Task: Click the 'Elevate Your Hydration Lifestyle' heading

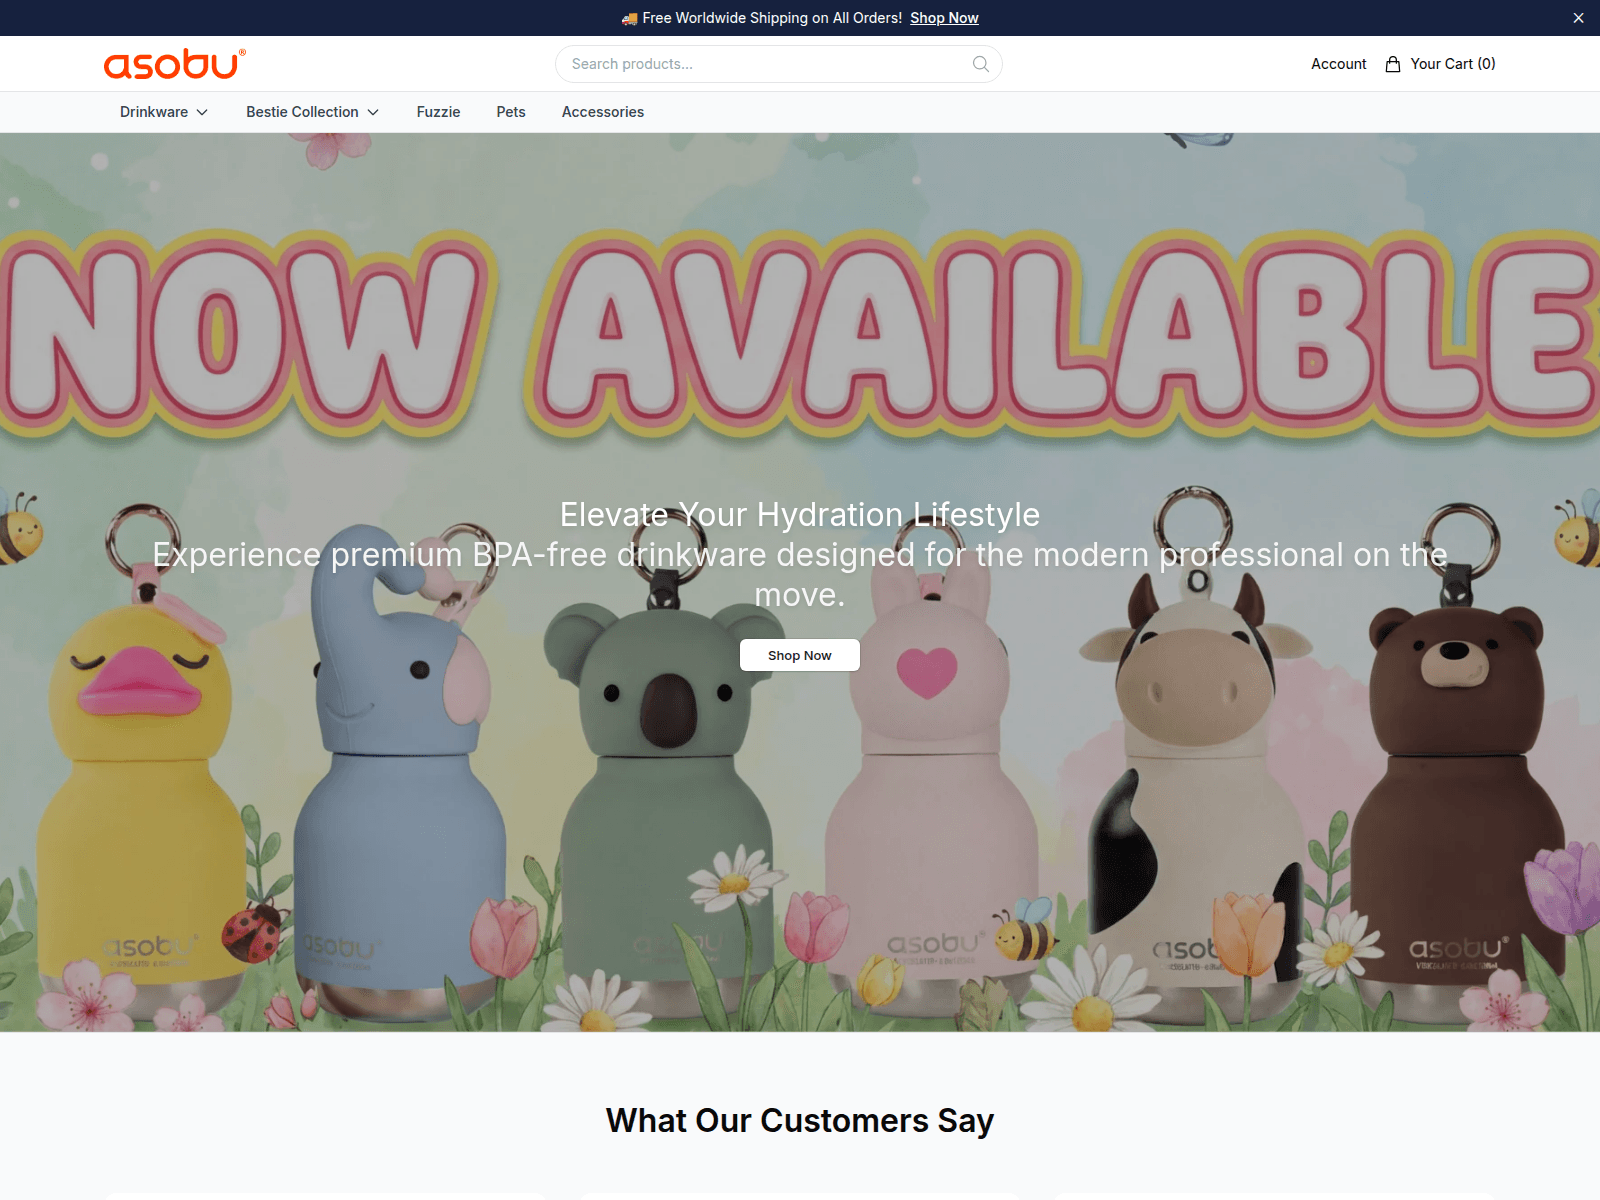Action: (800, 515)
